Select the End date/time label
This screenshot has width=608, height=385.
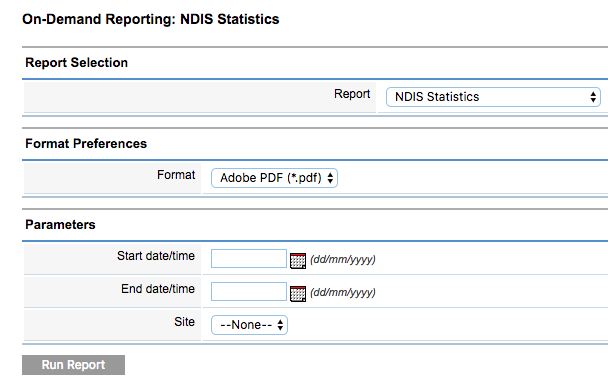pyautogui.click(x=158, y=289)
